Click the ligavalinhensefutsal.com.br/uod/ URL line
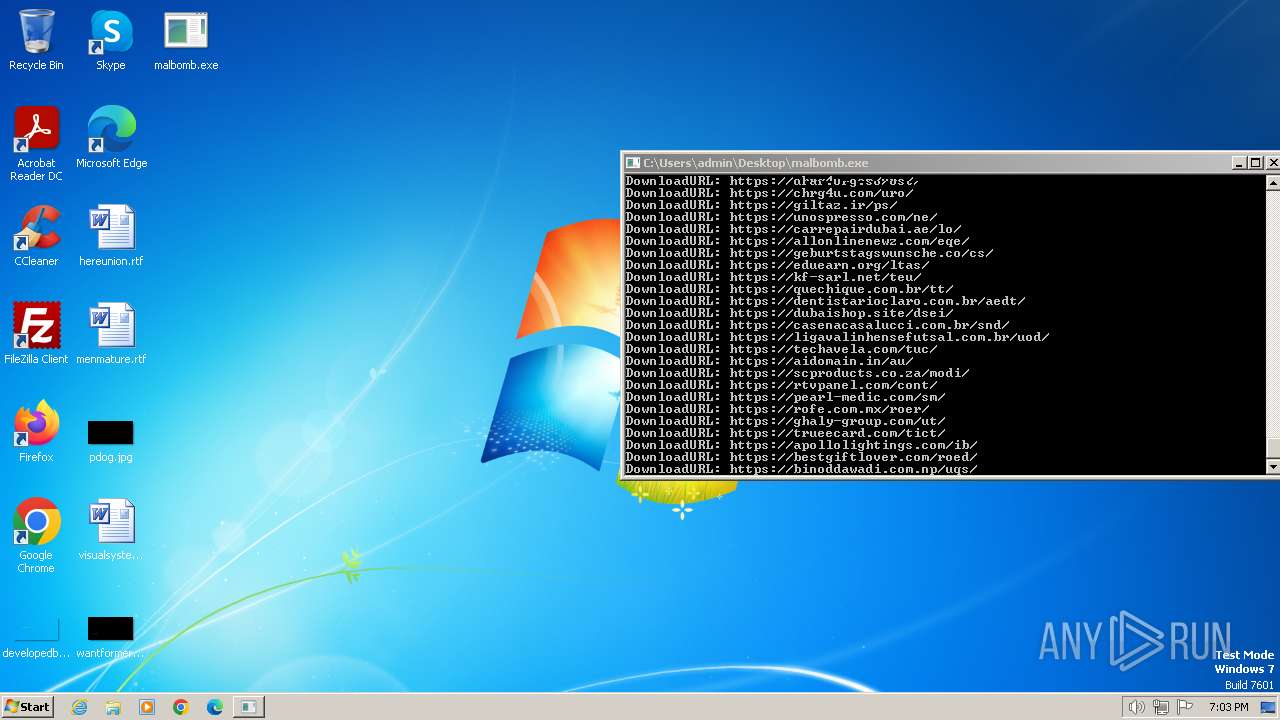 coord(837,337)
